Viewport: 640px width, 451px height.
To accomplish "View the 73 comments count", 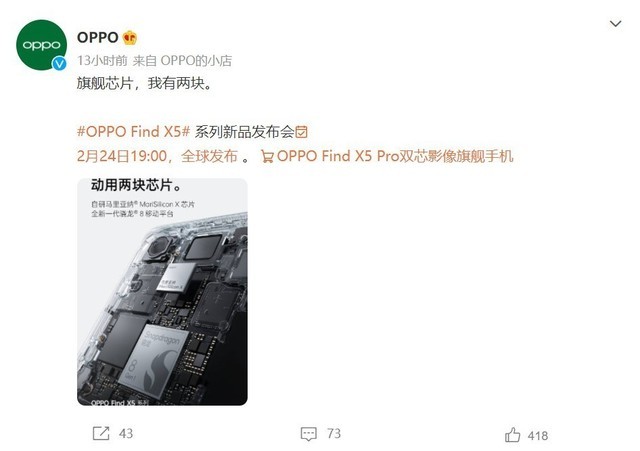I will point(333,433).
